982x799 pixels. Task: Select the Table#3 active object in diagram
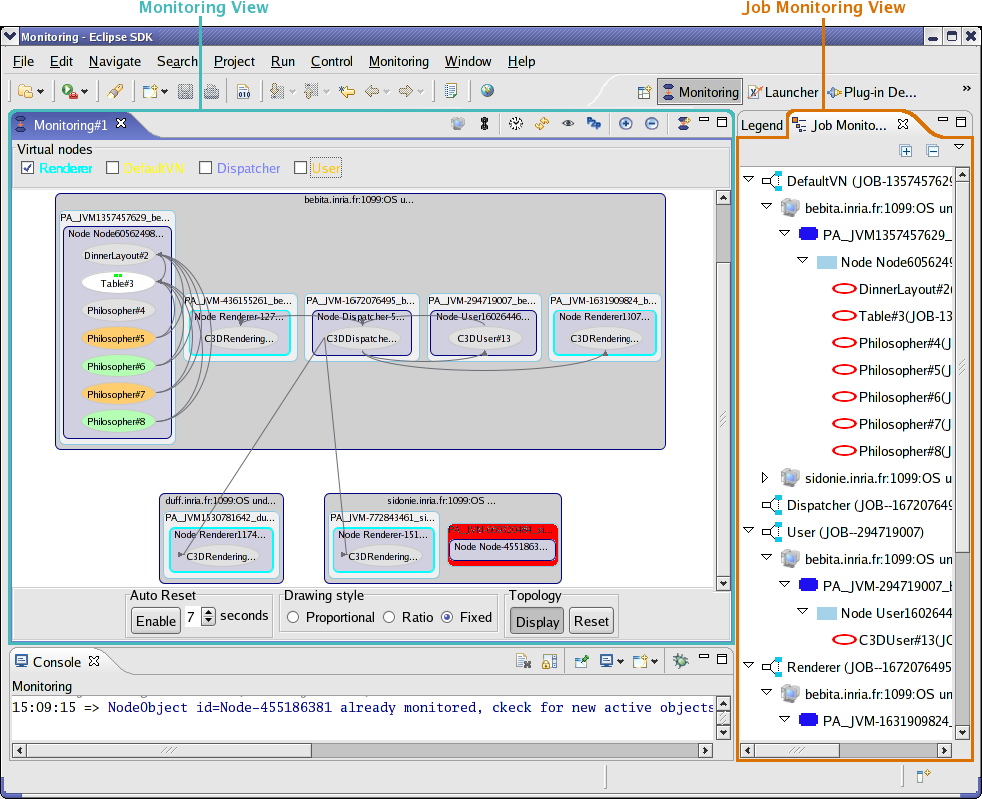pos(117,283)
